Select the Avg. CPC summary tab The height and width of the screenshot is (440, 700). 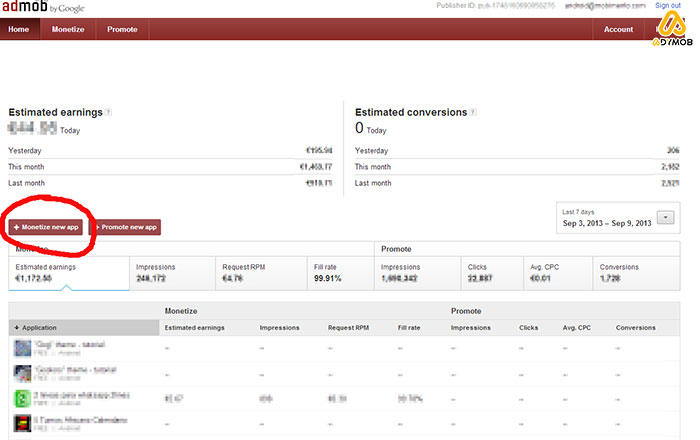558,273
